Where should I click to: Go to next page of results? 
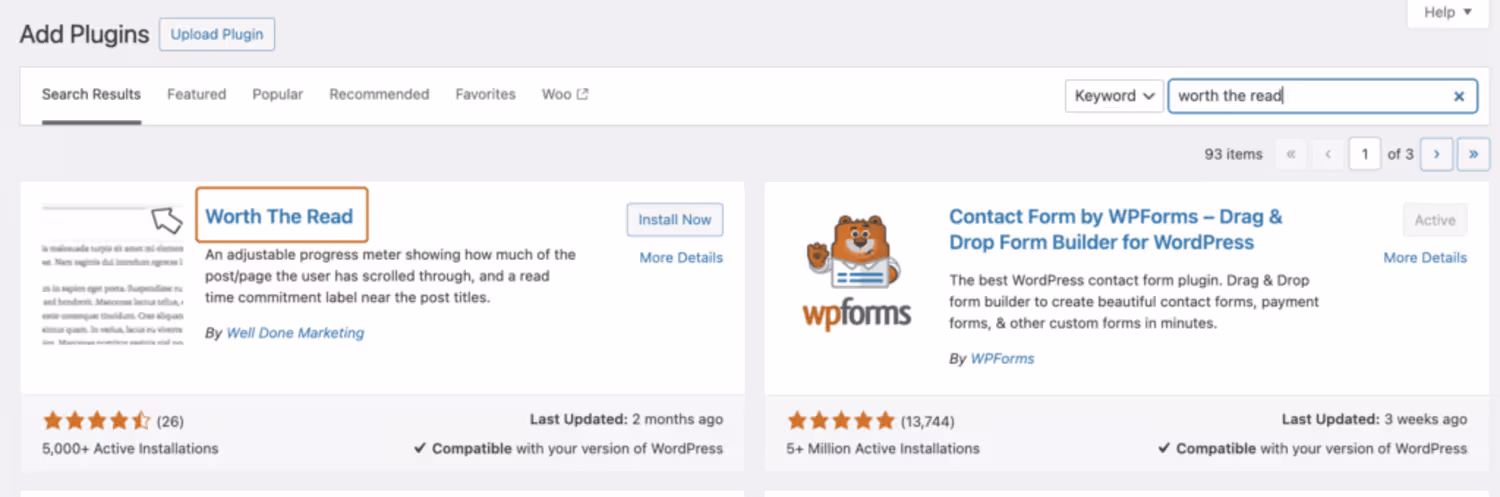pos(1437,154)
